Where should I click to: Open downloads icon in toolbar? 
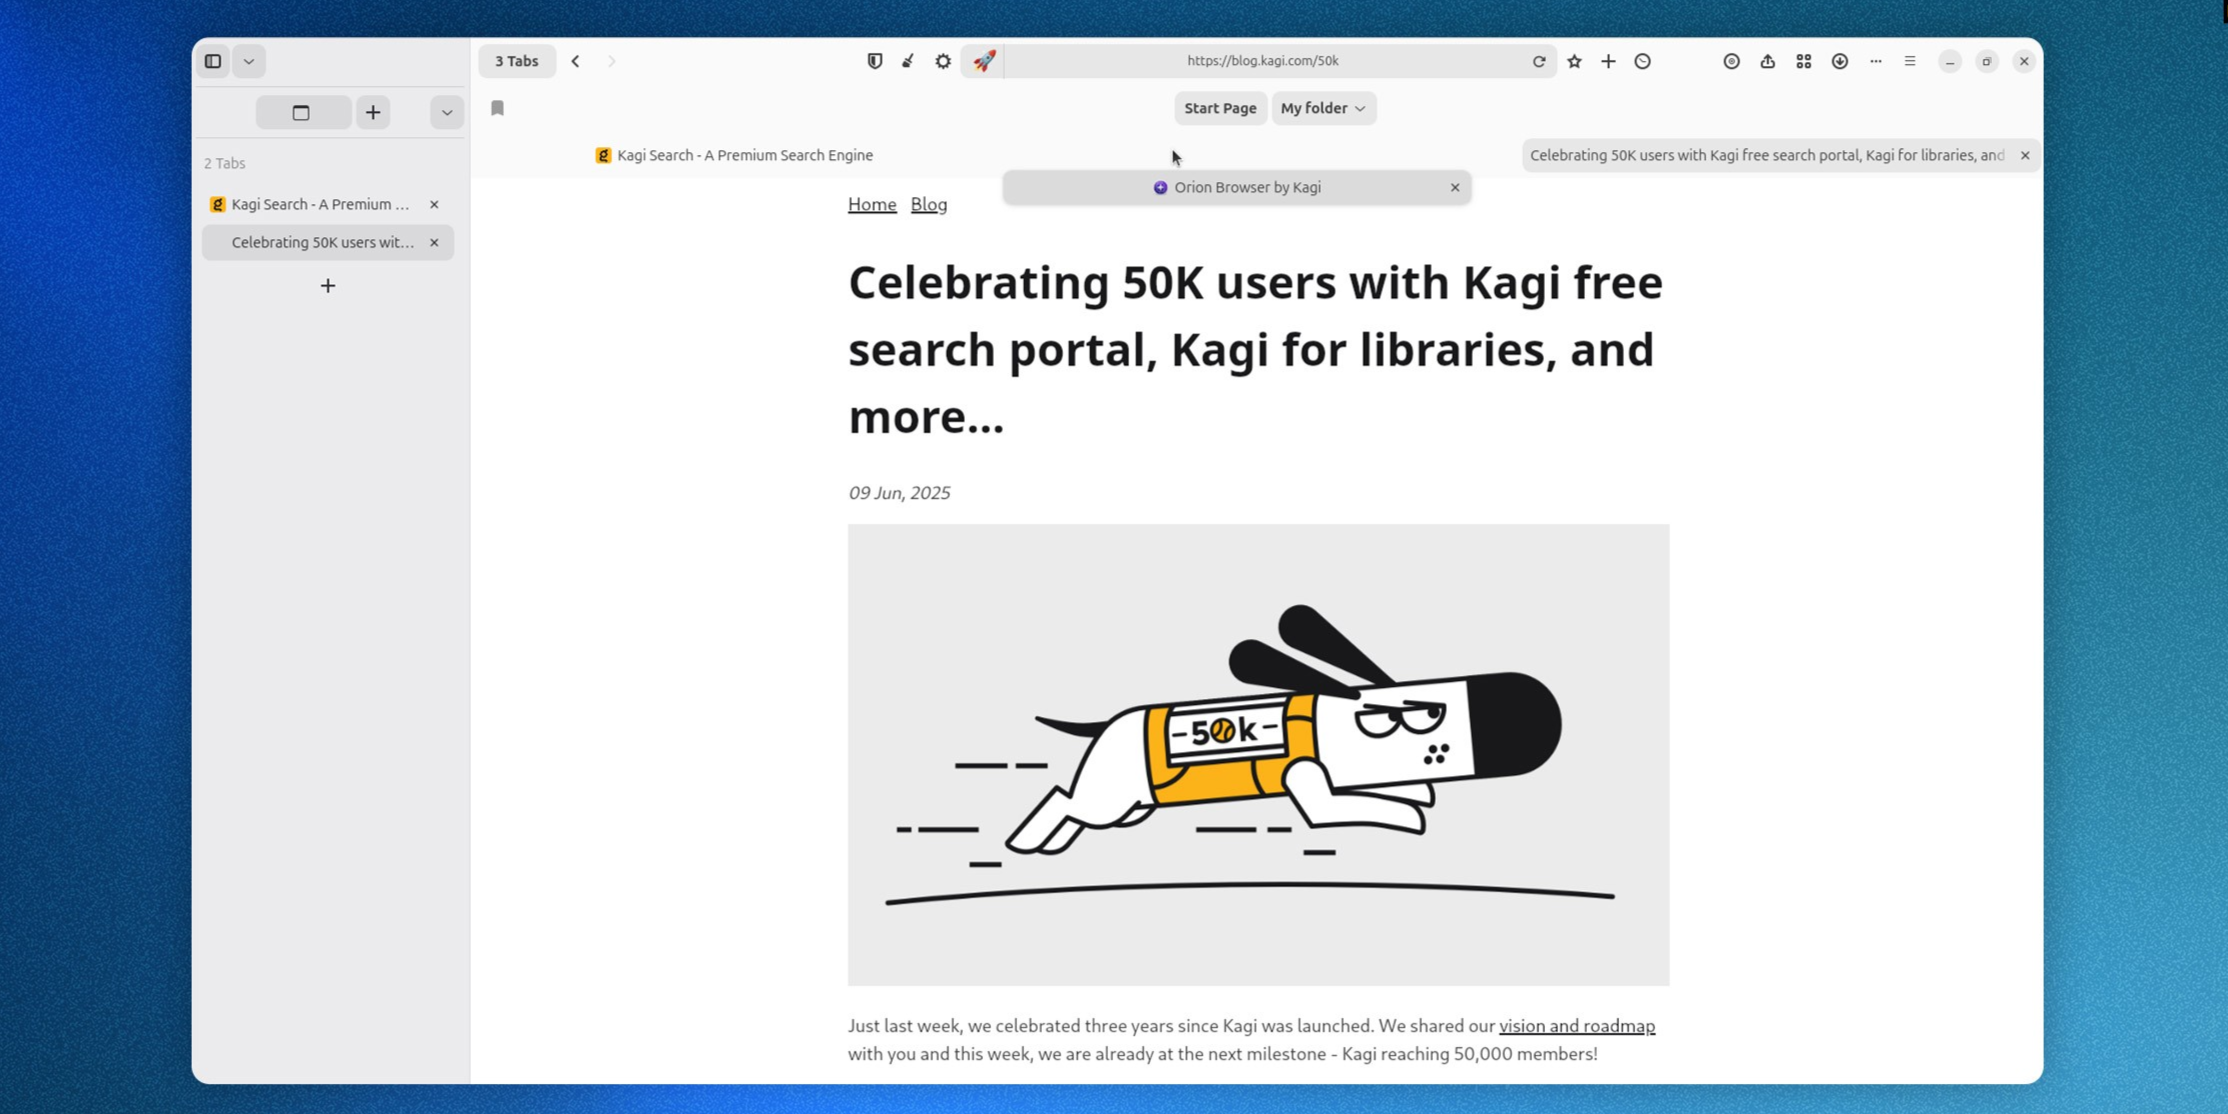(1839, 61)
